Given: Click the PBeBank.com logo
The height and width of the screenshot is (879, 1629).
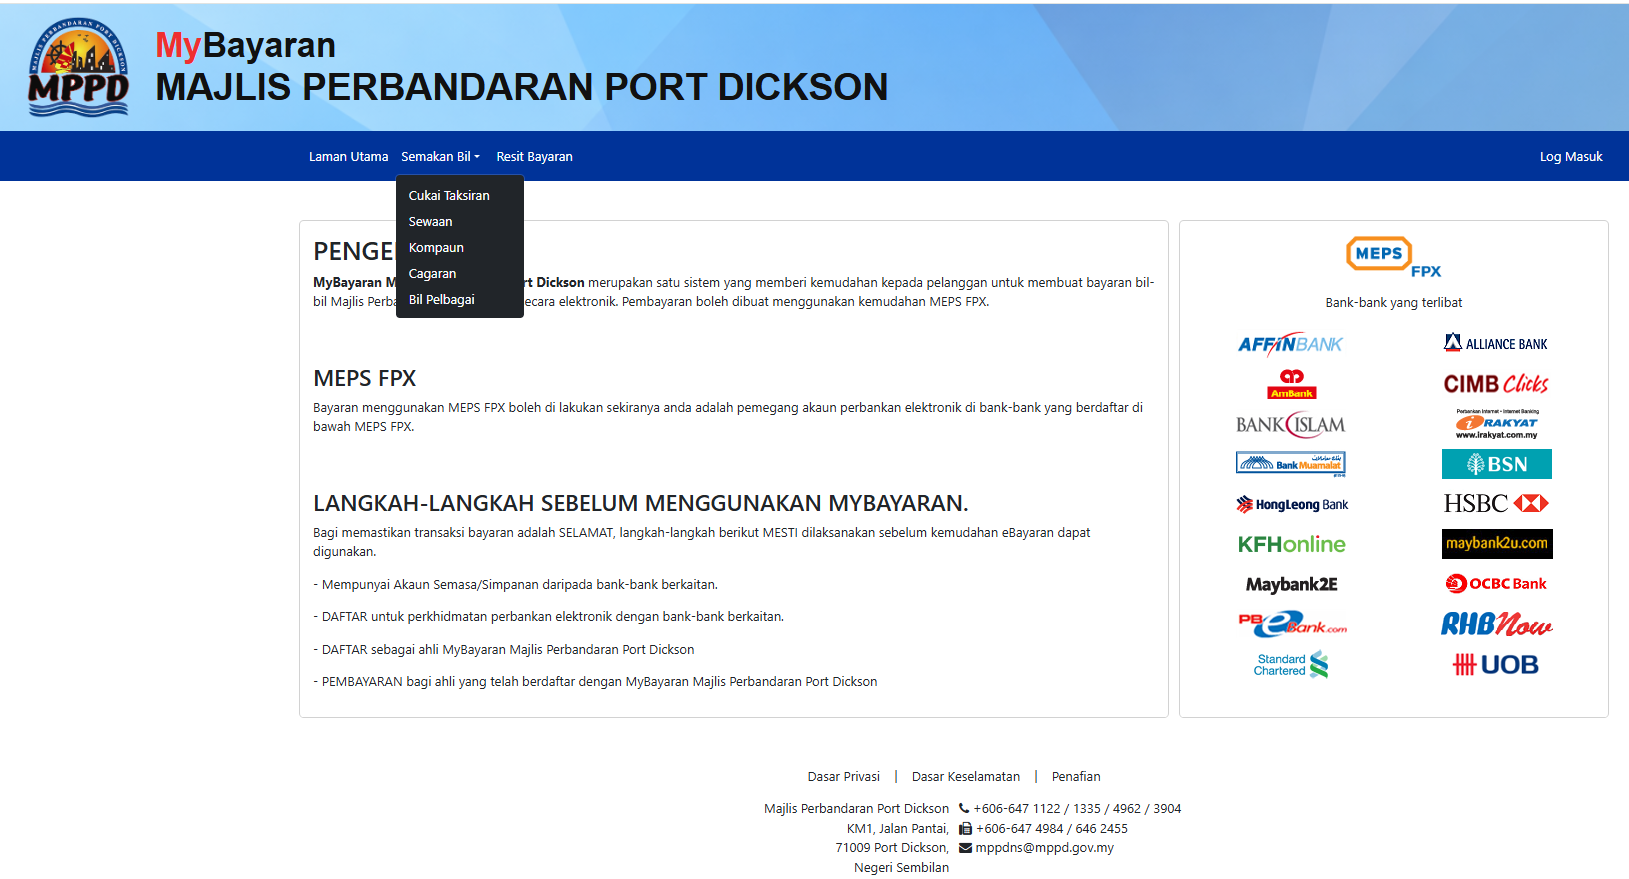Looking at the screenshot, I should point(1292,624).
